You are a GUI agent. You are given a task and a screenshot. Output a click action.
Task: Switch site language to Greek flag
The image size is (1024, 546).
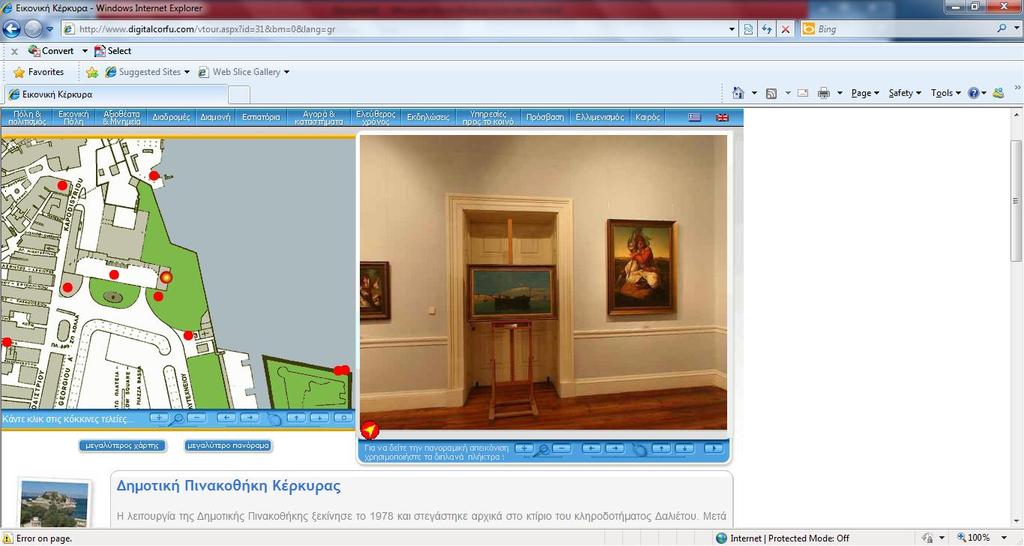[x=695, y=118]
